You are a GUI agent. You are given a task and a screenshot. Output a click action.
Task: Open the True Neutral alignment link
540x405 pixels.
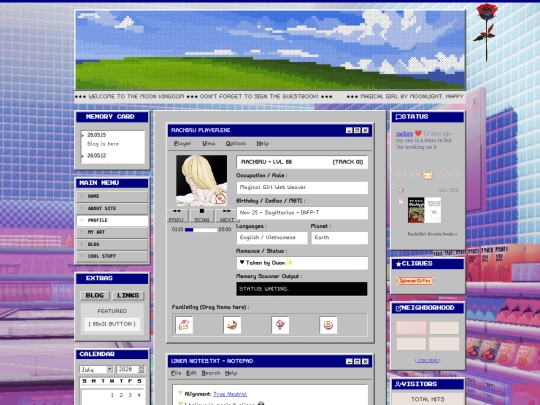(230, 394)
